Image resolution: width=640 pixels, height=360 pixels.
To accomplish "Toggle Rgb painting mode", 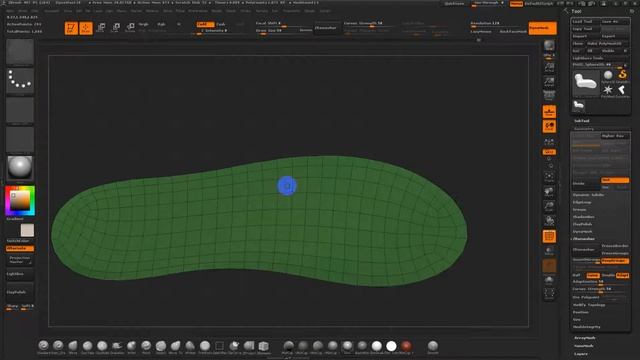I will (x=162, y=24).
